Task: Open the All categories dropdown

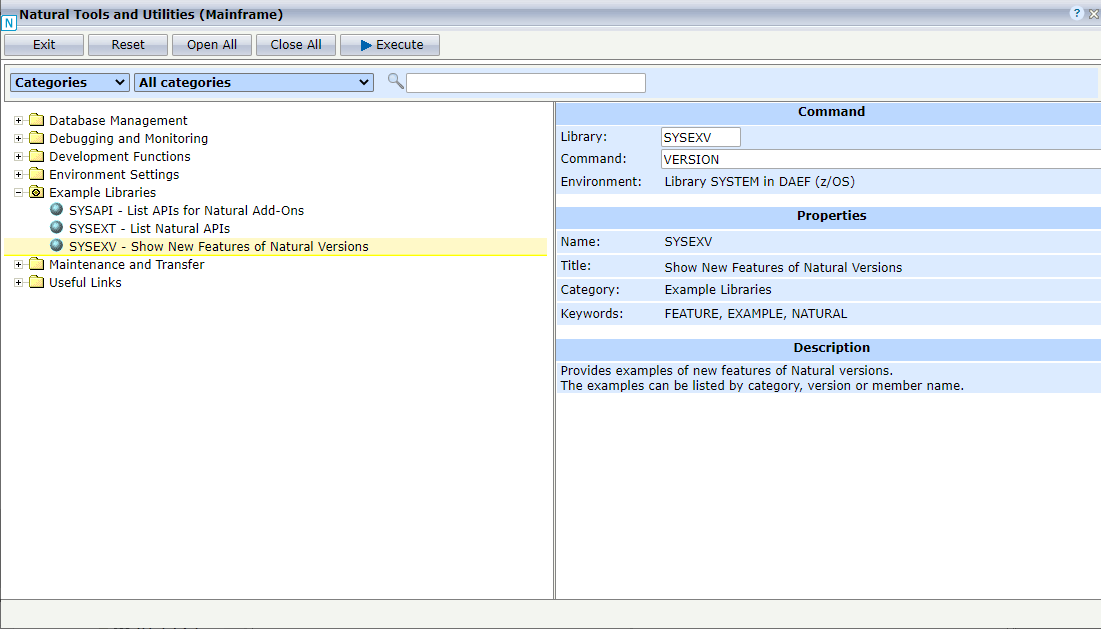Action: click(x=253, y=82)
